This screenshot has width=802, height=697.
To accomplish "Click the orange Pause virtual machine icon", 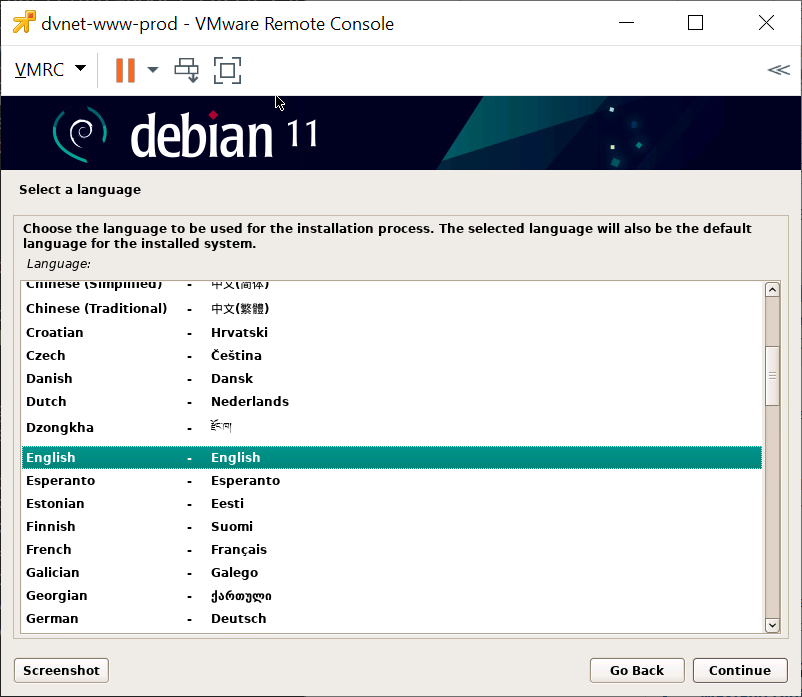I will (125, 70).
